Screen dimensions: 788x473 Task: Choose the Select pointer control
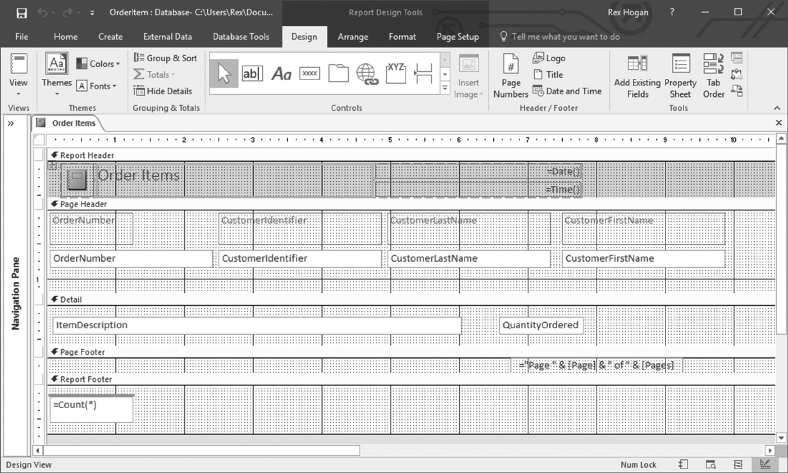(224, 73)
